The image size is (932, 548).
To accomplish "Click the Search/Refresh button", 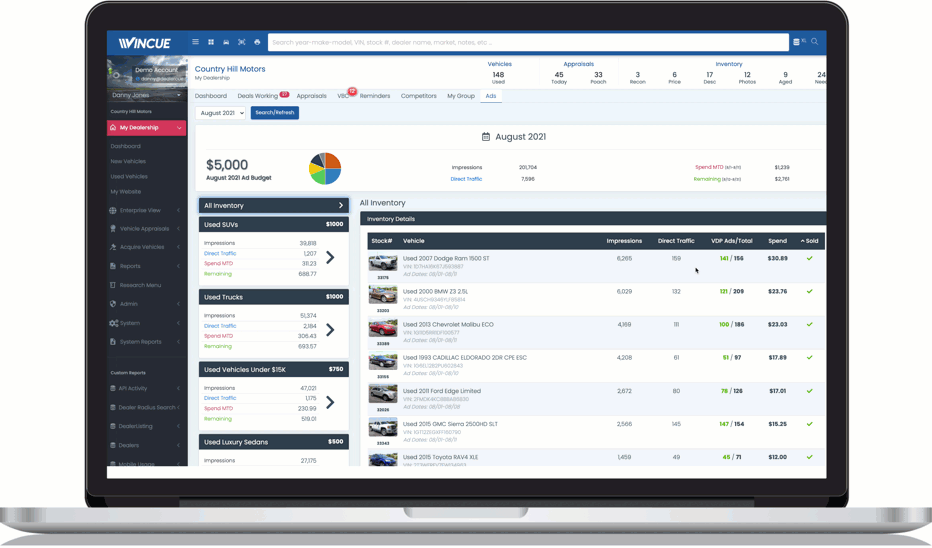I will pos(275,113).
